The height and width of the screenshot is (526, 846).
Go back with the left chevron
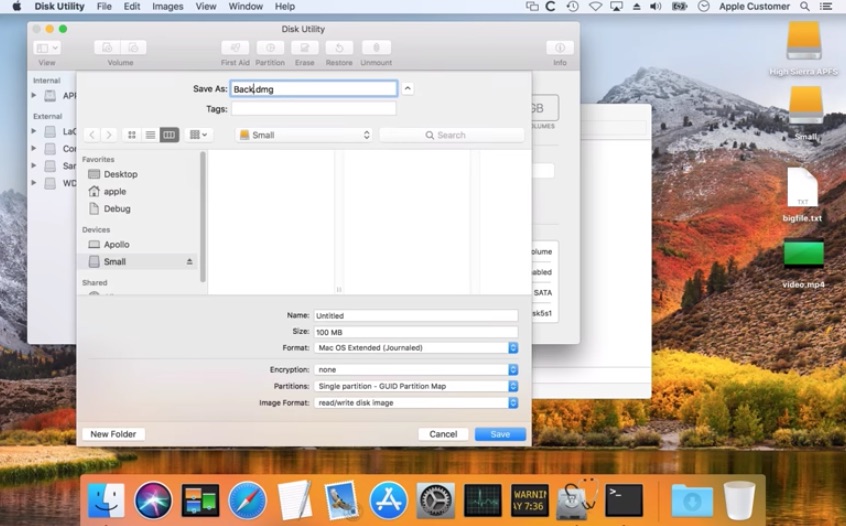point(91,135)
